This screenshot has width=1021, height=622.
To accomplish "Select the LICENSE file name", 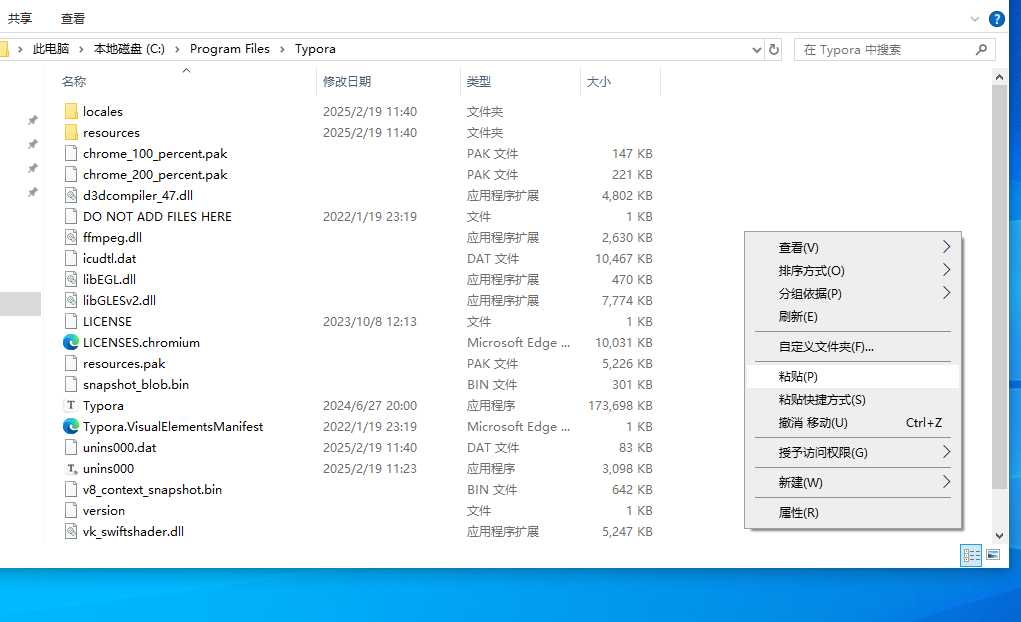I will tap(107, 322).
